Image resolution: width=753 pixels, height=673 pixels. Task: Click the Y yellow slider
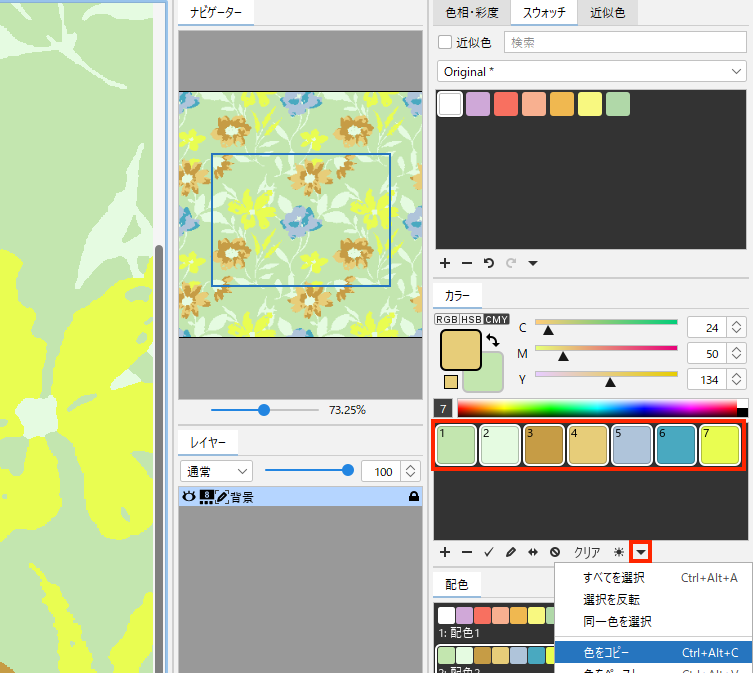[606, 375]
